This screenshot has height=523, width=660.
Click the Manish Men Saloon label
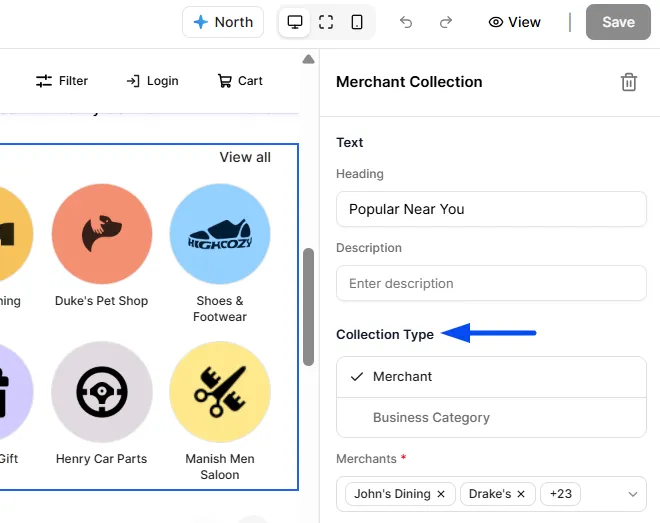220,467
